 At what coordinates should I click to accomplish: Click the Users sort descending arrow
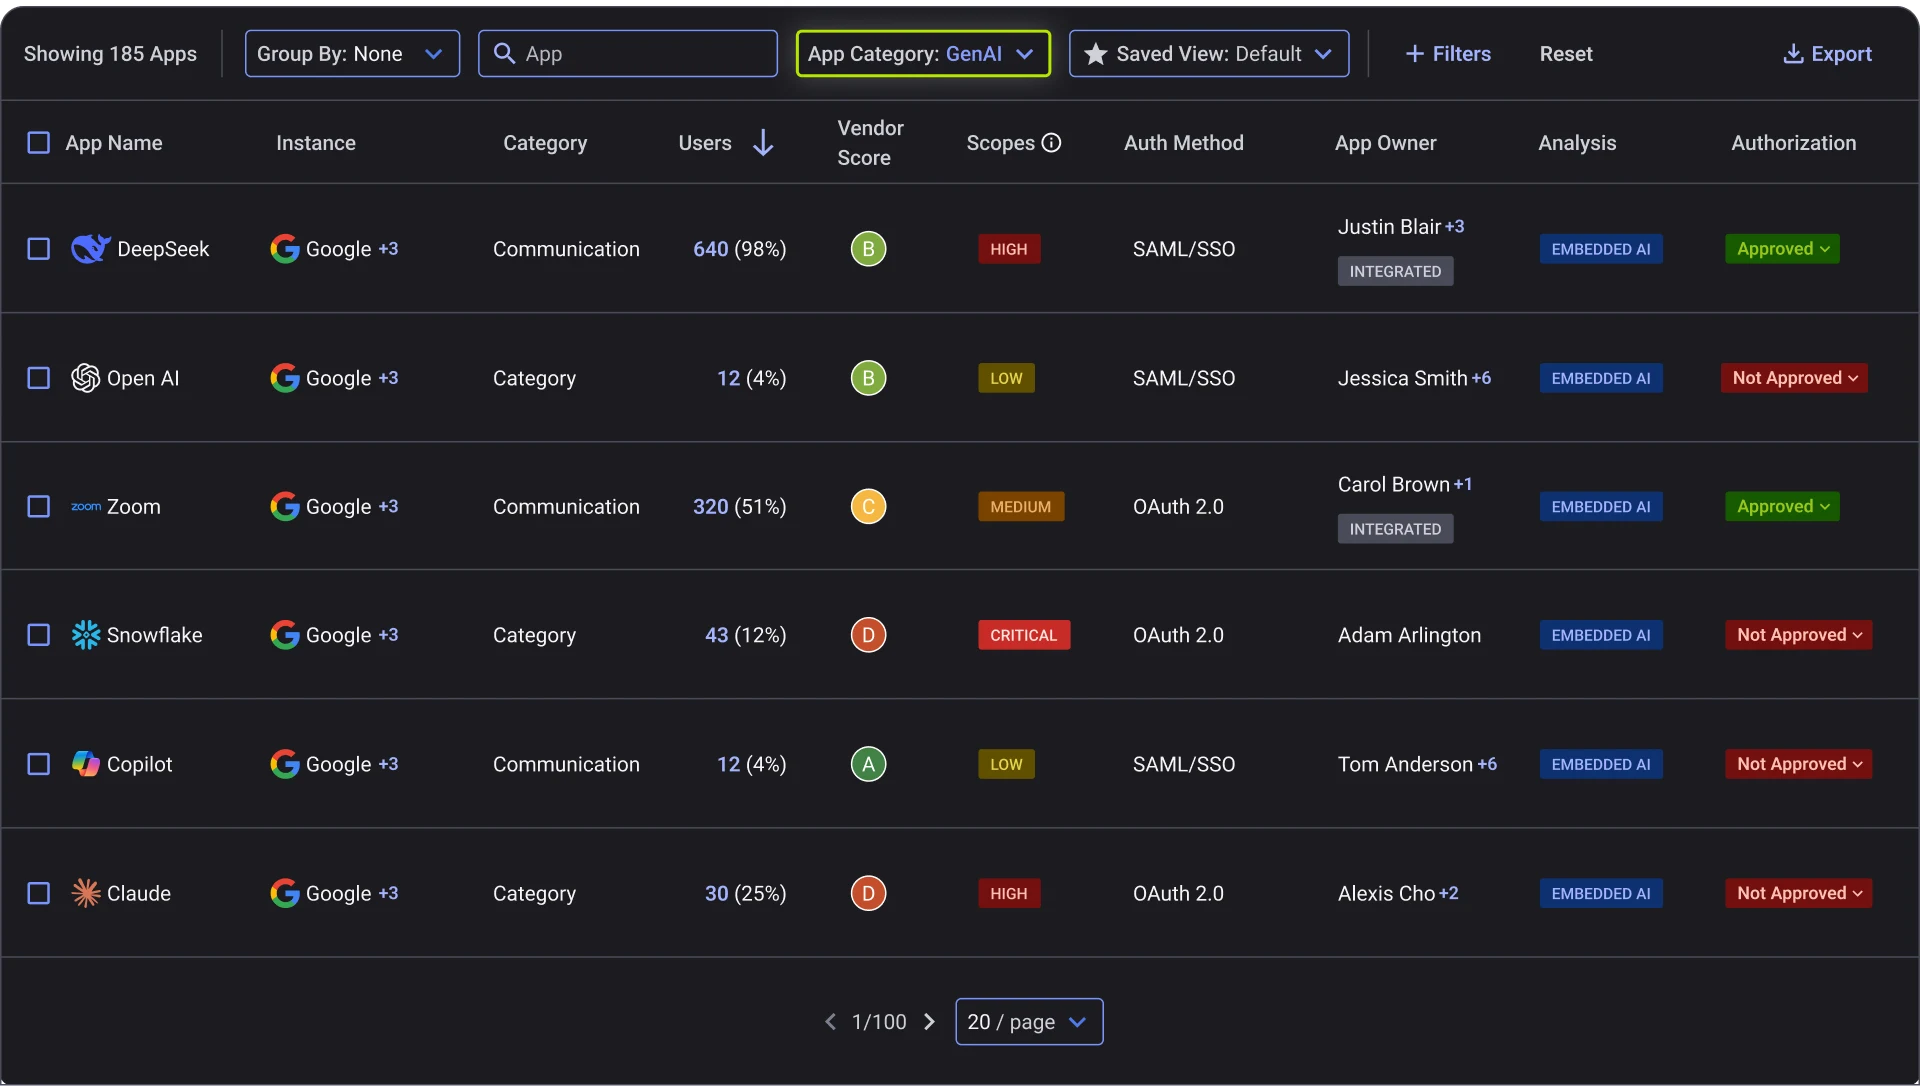(763, 143)
